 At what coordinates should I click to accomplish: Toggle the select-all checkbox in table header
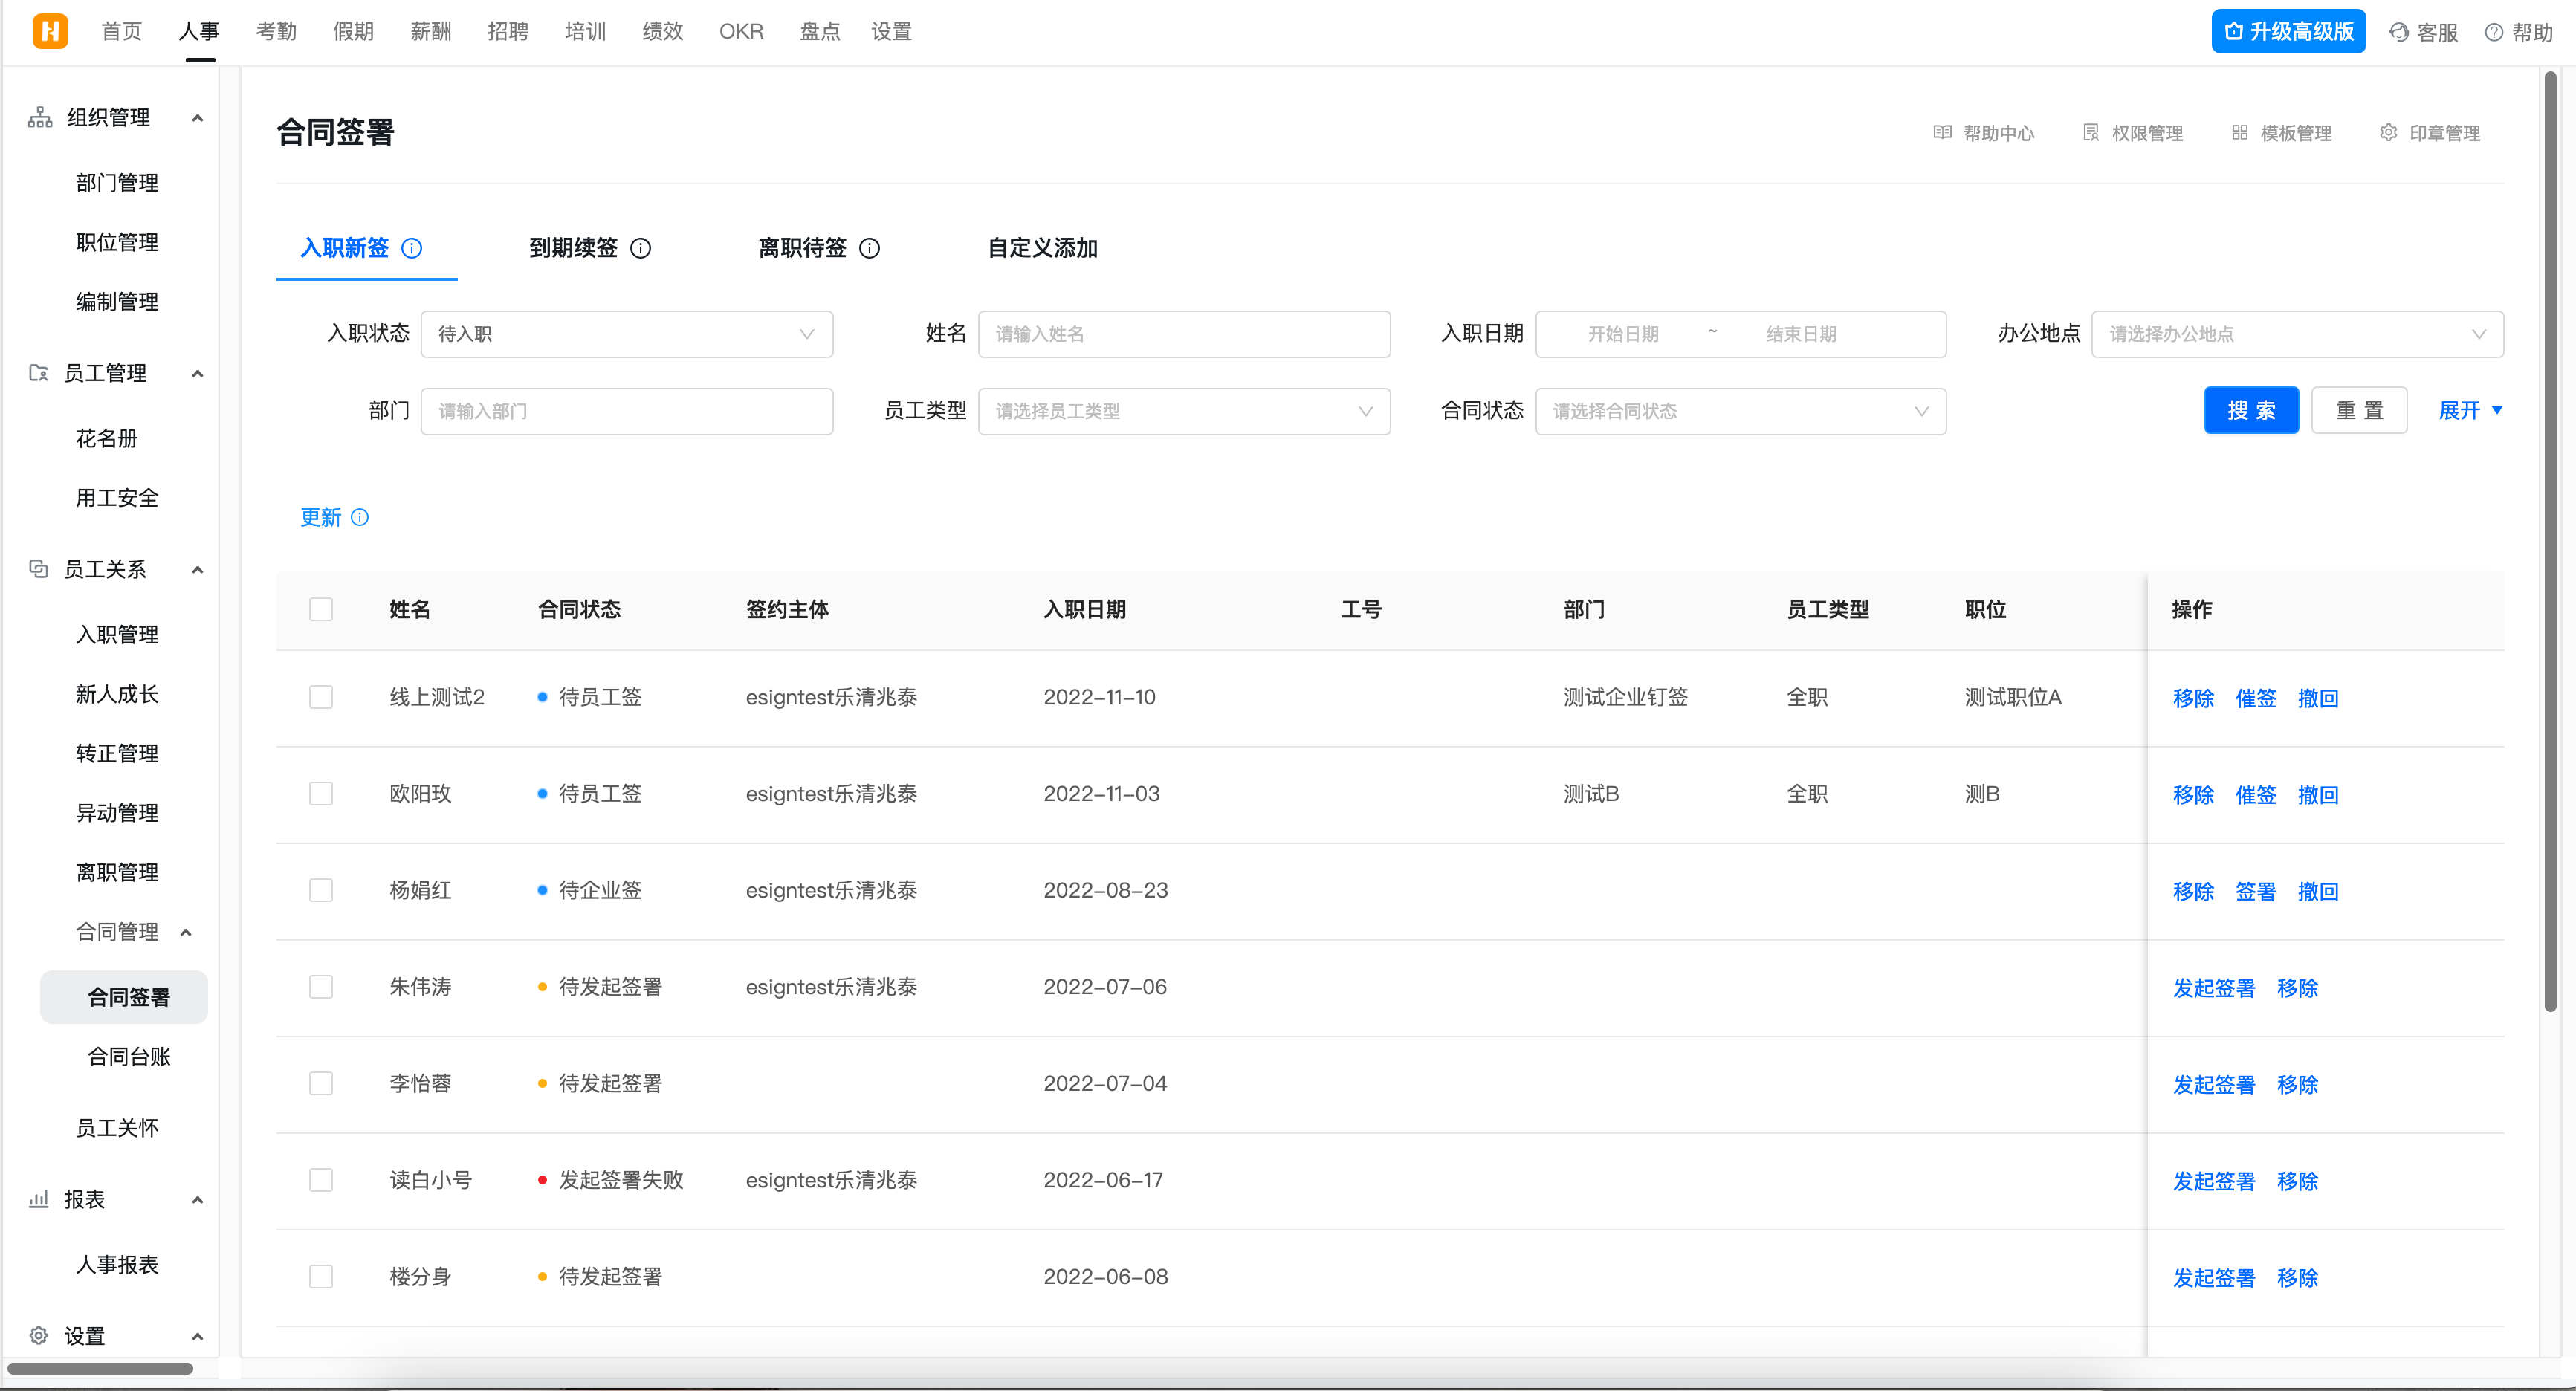tap(321, 609)
